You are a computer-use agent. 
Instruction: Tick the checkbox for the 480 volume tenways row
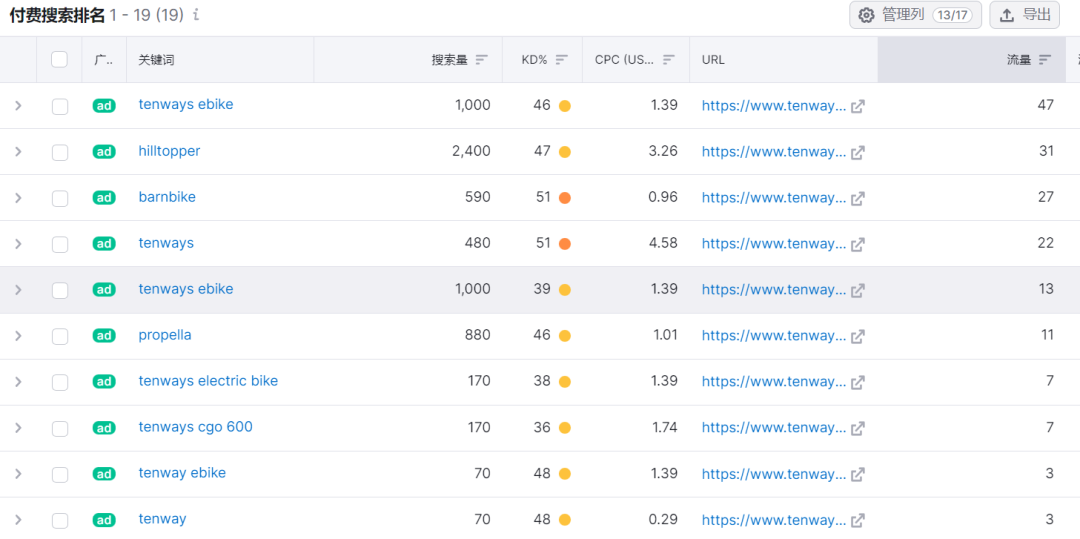[60, 244]
